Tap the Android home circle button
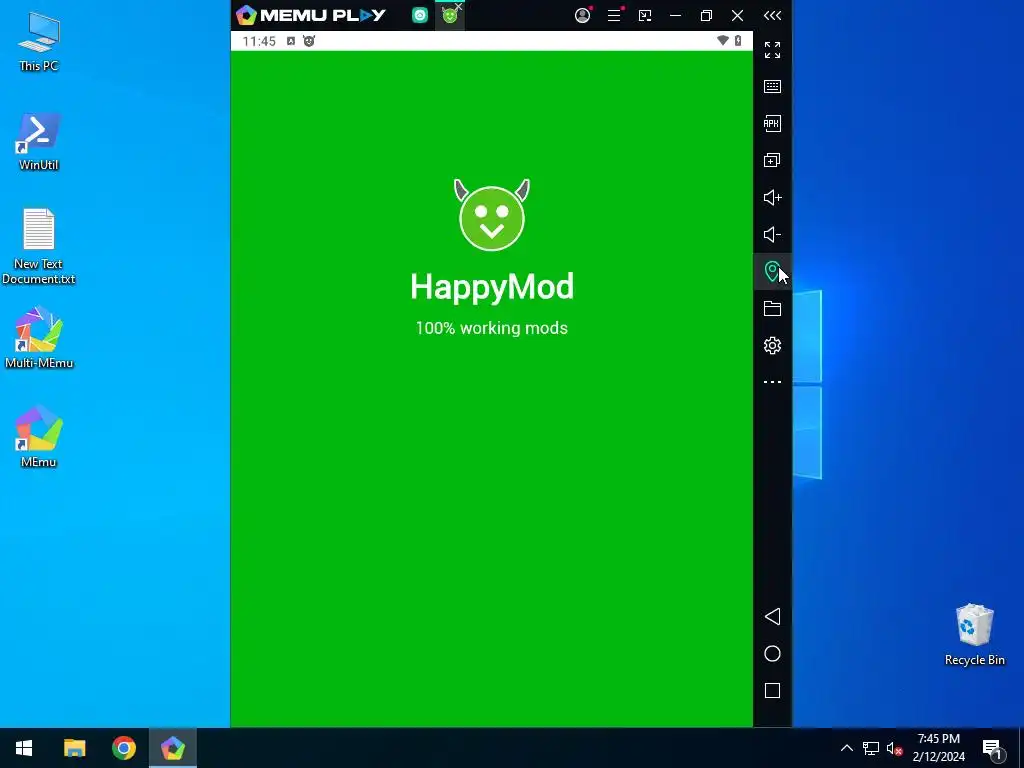 pyautogui.click(x=773, y=654)
